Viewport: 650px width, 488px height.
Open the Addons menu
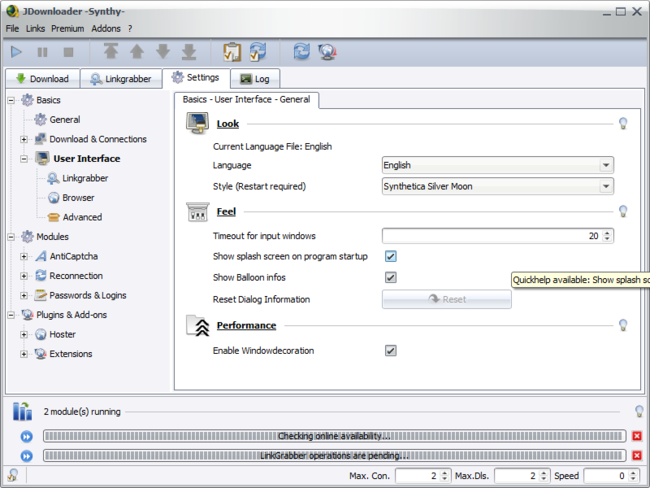tap(106, 29)
